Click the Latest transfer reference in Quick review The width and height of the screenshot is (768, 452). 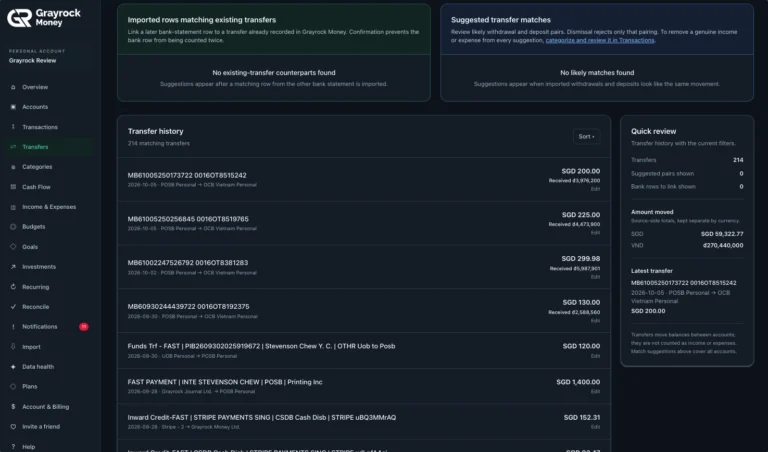point(683,283)
